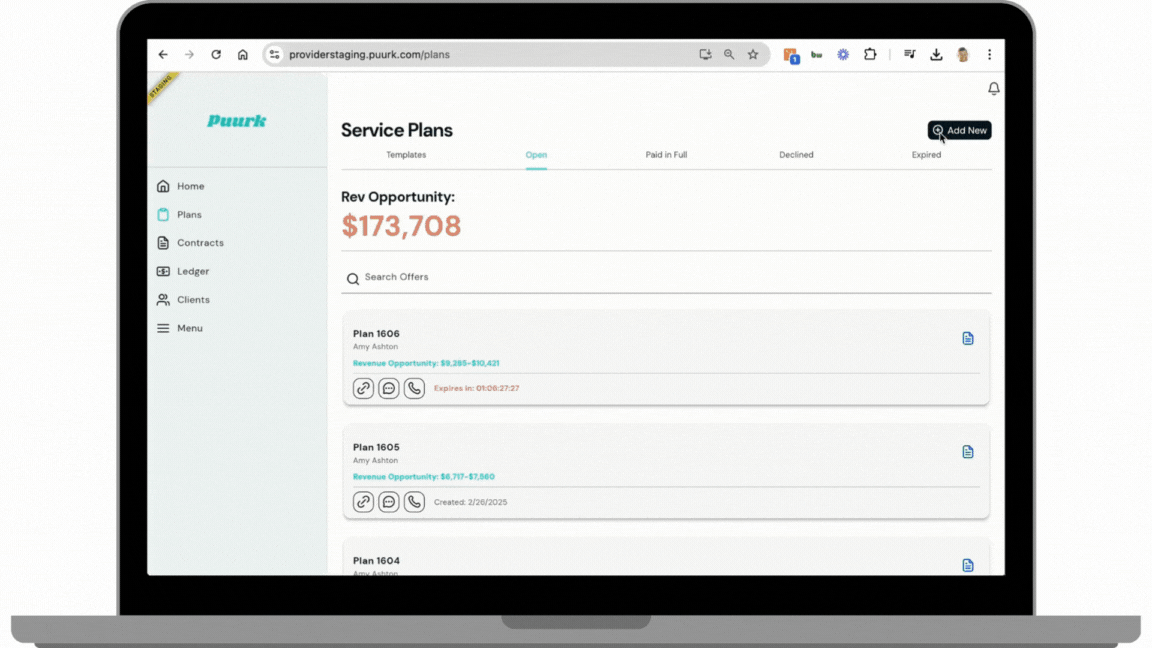Open Plan 1605 title
The height and width of the screenshot is (648, 1152).
coord(376,447)
